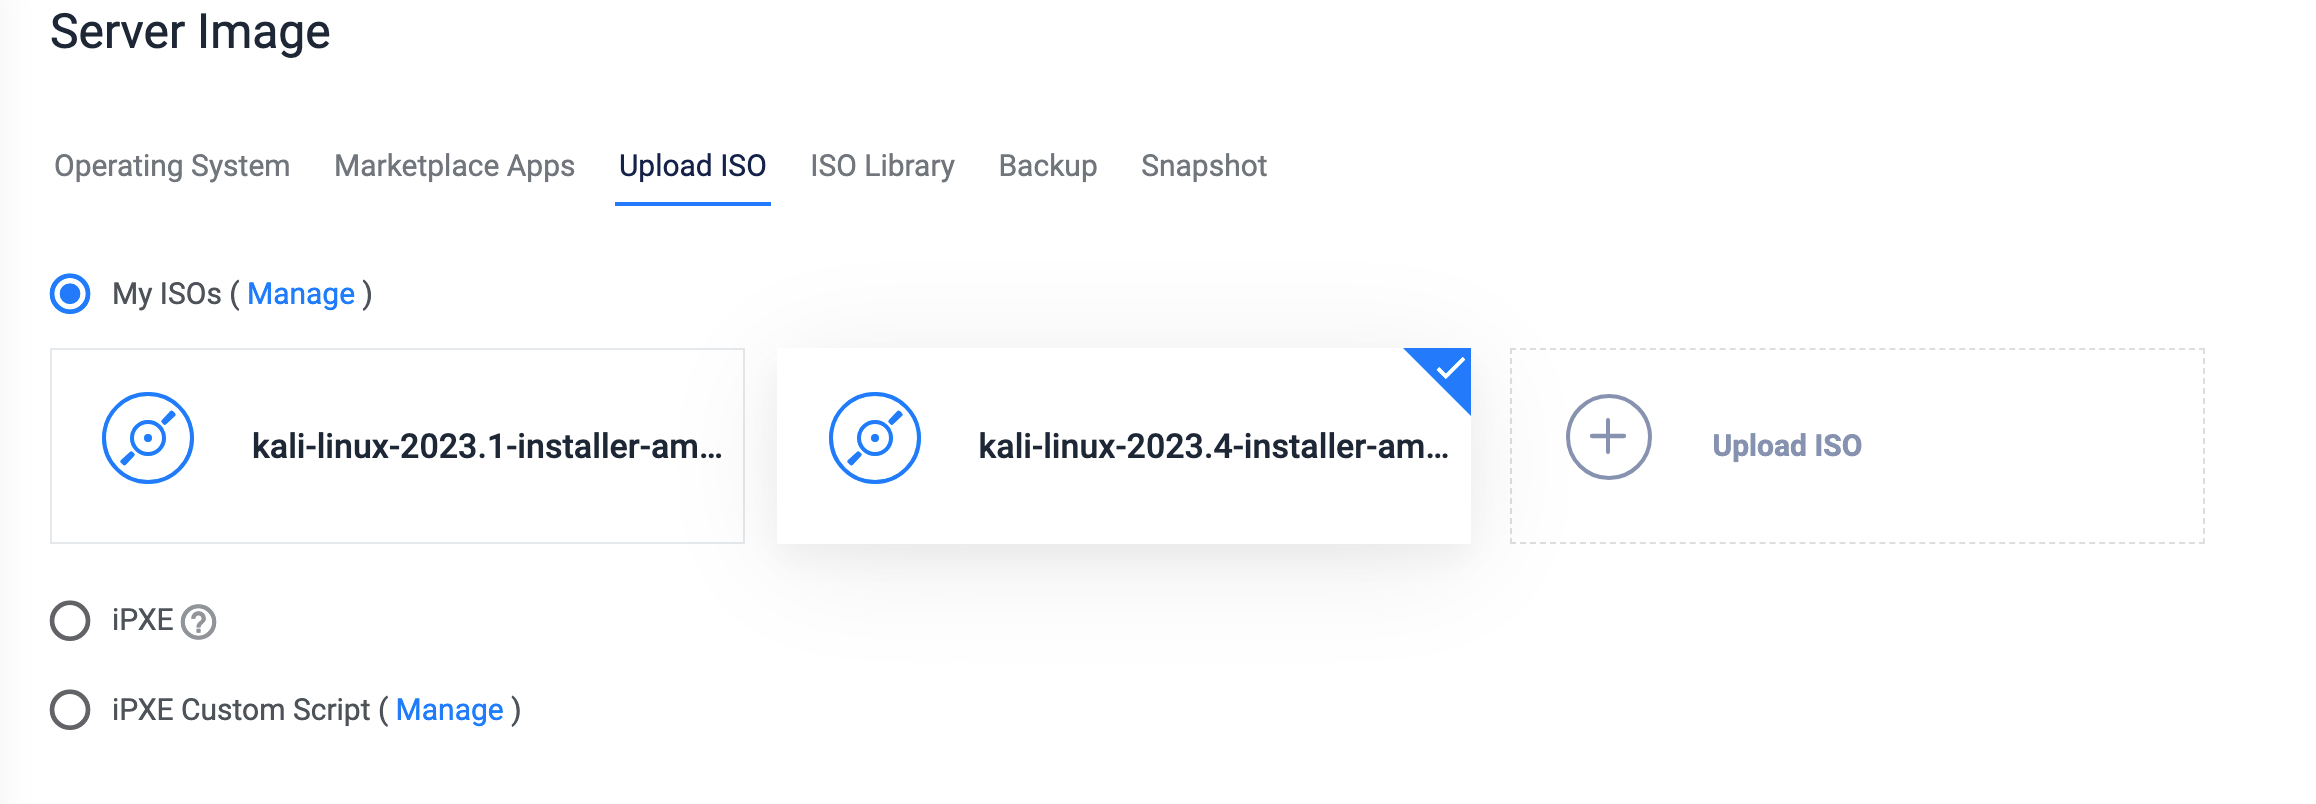Choose the kali-linux-2023.4-installer ISO name
This screenshot has height=804, width=2316.
1213,446
